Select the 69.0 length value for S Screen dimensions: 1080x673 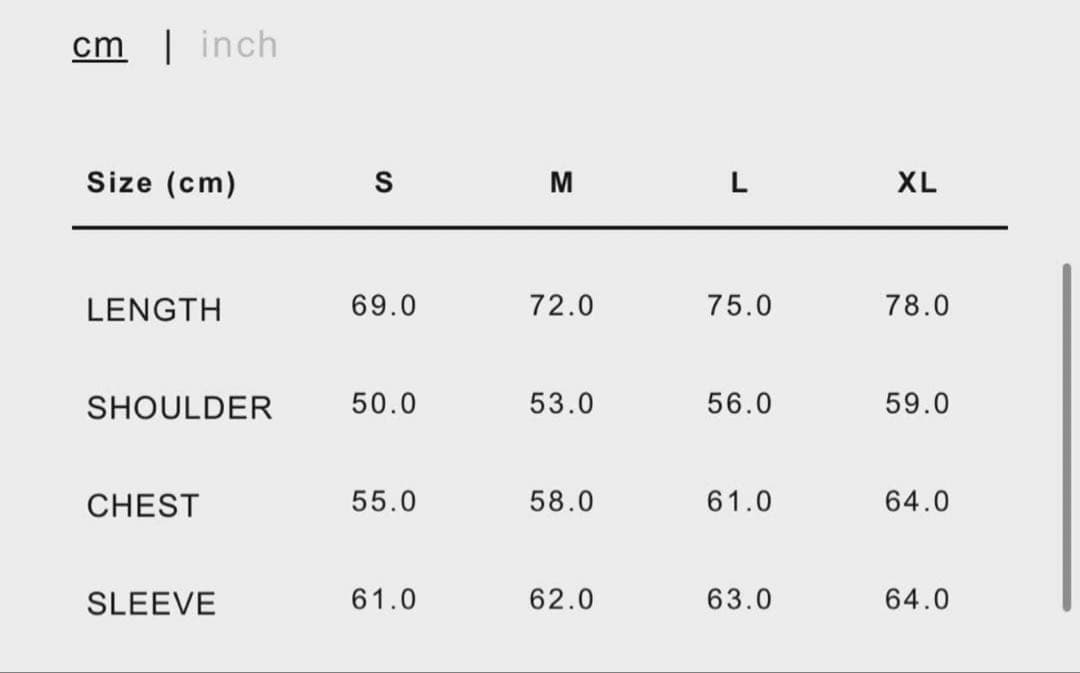383,305
